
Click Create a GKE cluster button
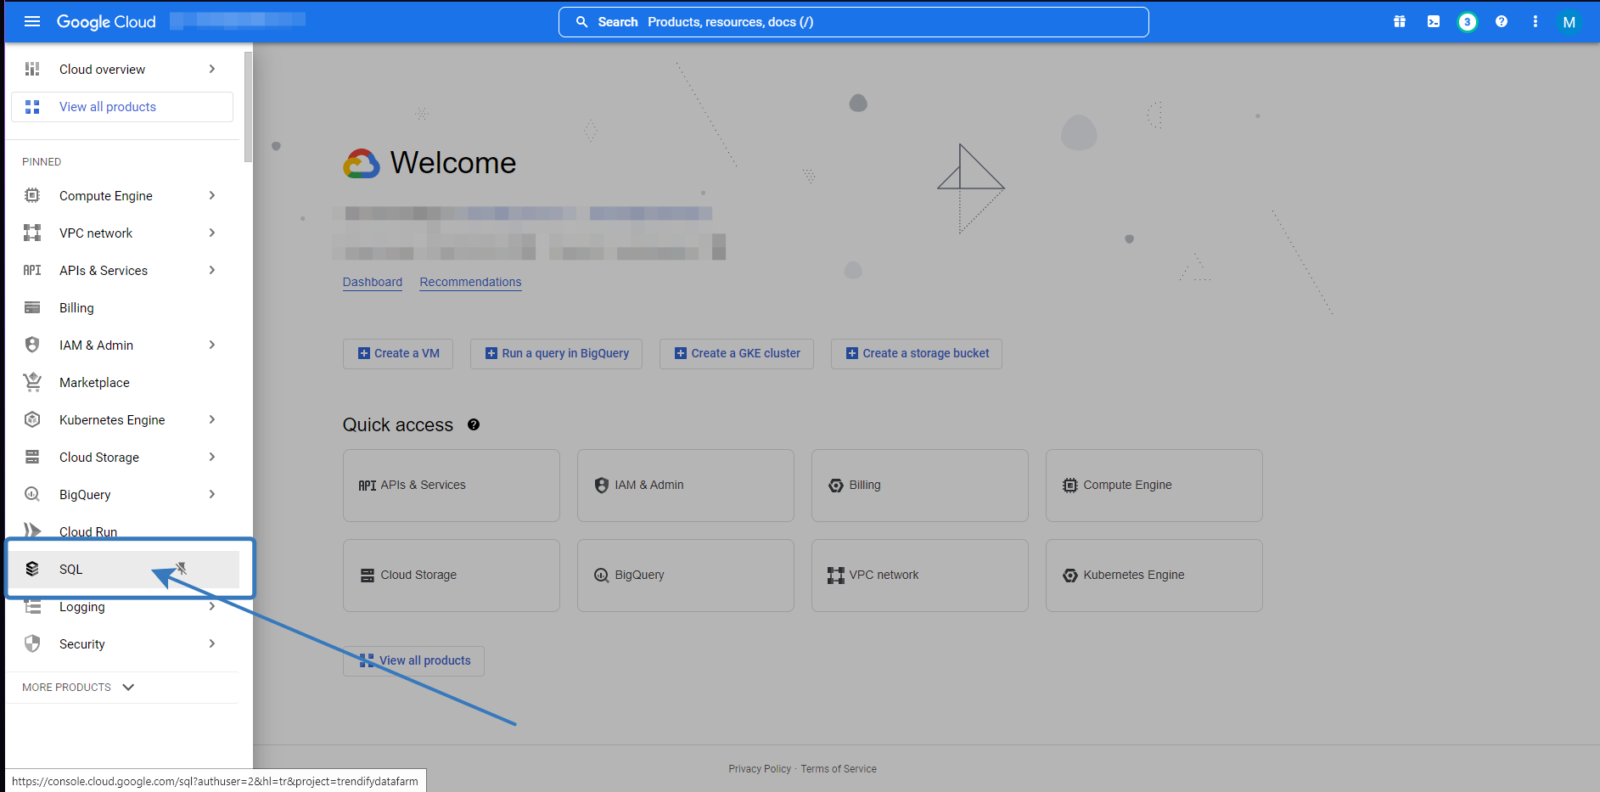[737, 353]
